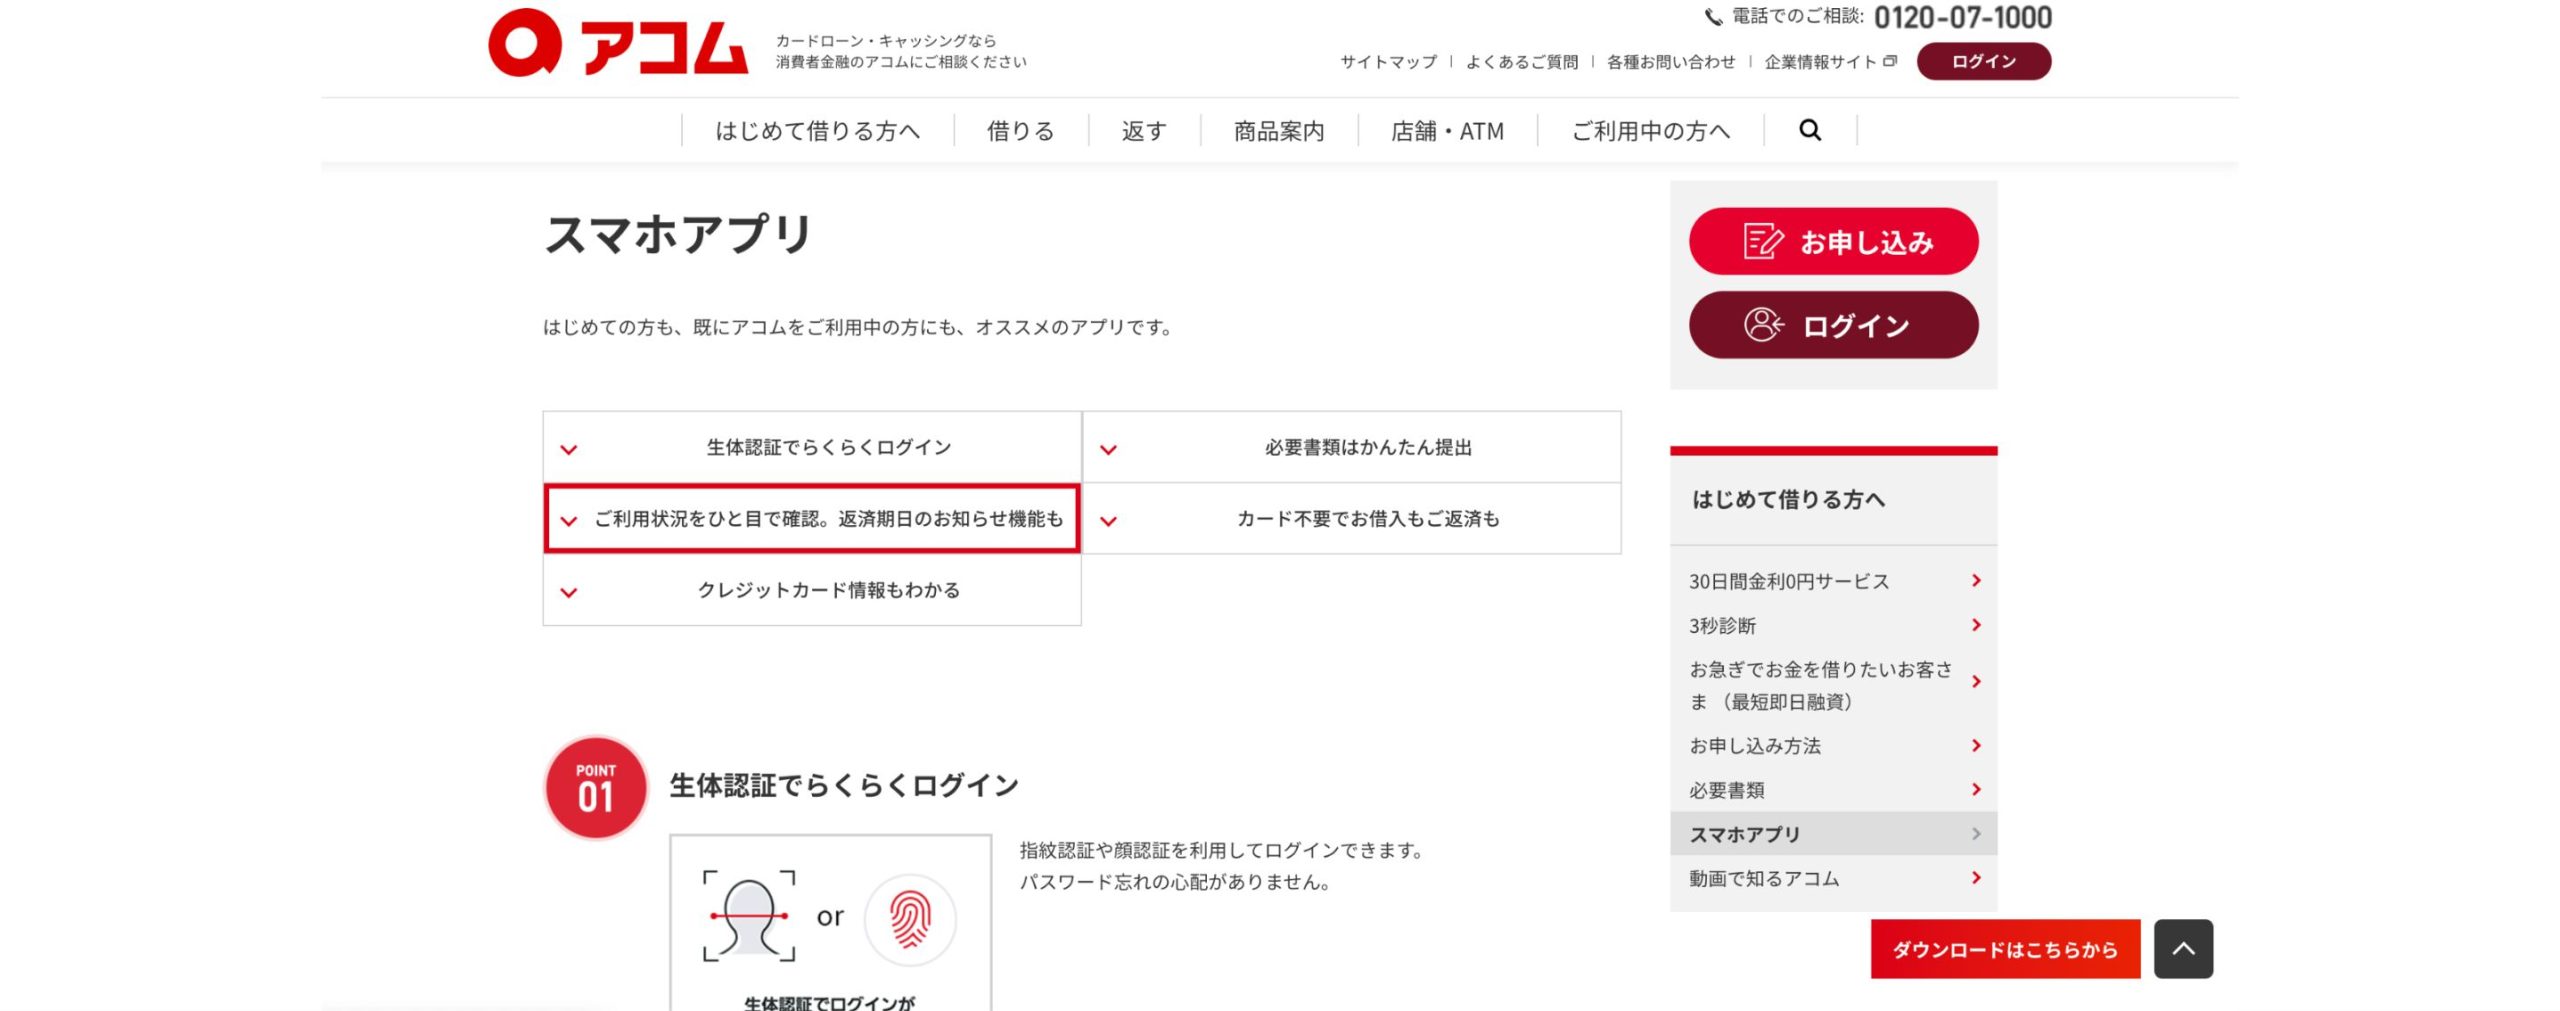The width and height of the screenshot is (2560, 1011).
Task: Open 各種お問い合わせ link
Action: pos(1670,62)
